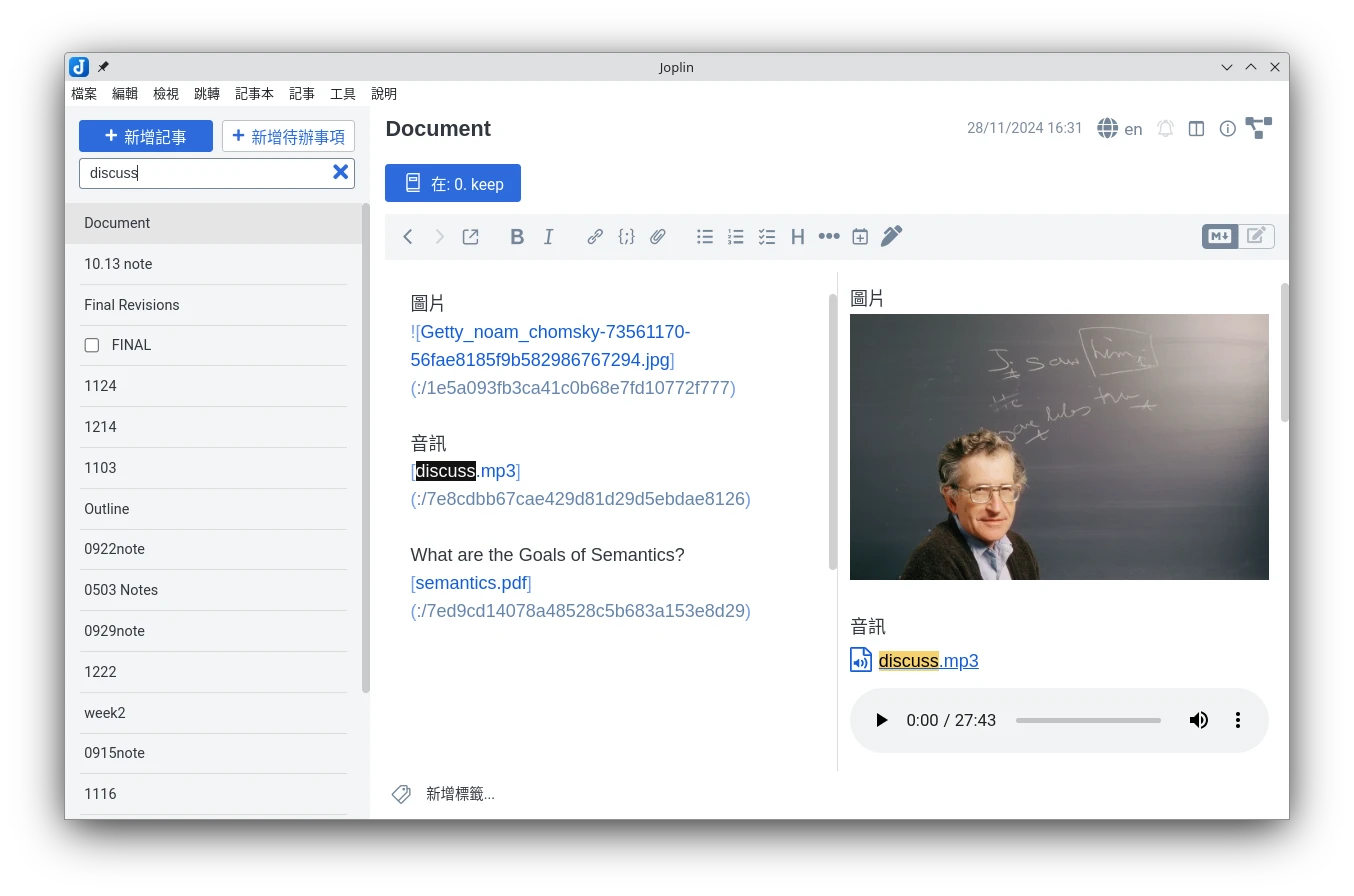Expand the toolbar's three-dot overflow menu
The width and height of the screenshot is (1354, 896).
tap(829, 237)
